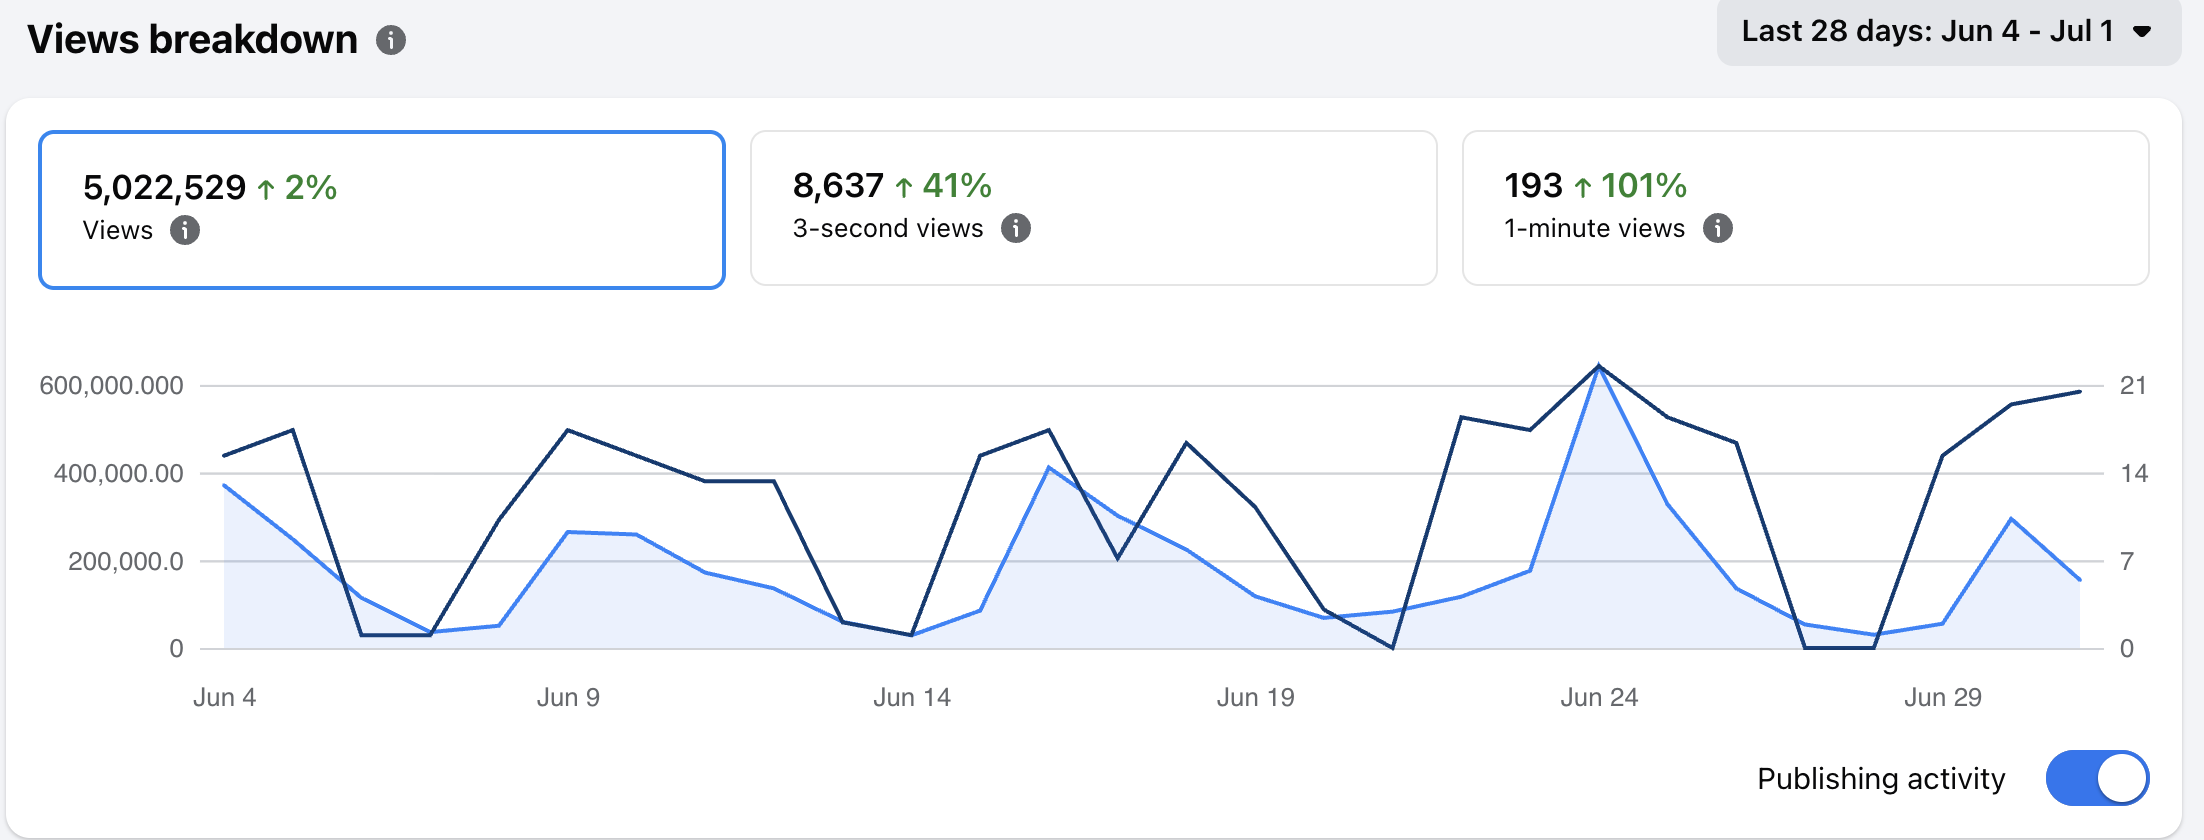The height and width of the screenshot is (840, 2204).
Task: Select the 5,022,529 Views metric card
Action: click(382, 210)
